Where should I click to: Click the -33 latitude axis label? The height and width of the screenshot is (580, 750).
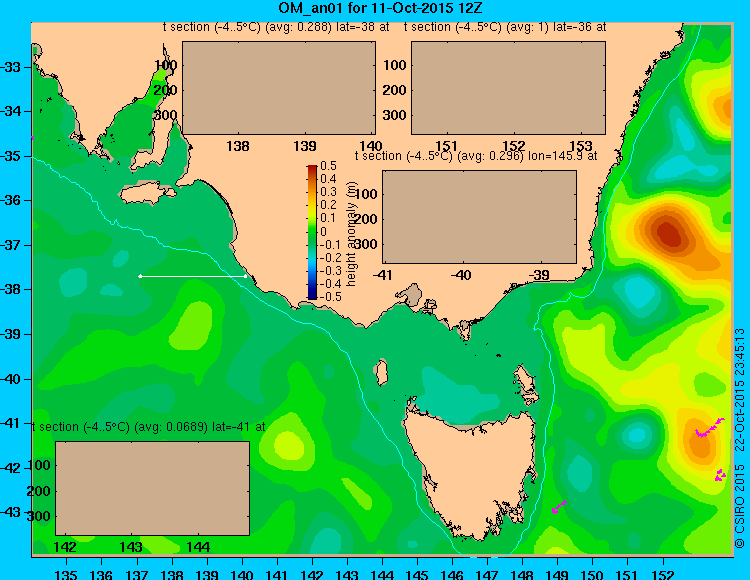11,66
